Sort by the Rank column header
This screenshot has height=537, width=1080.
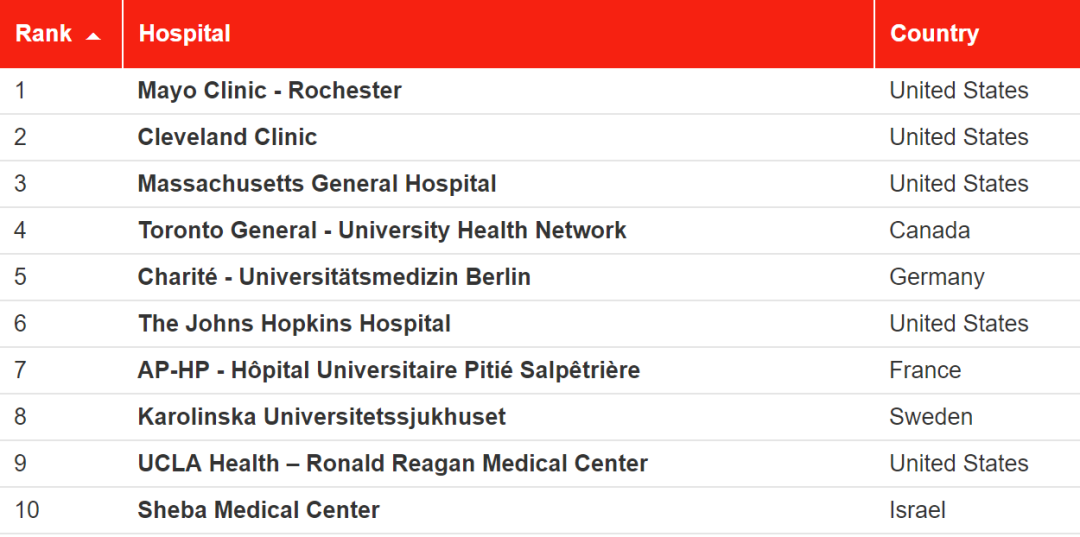(61, 34)
